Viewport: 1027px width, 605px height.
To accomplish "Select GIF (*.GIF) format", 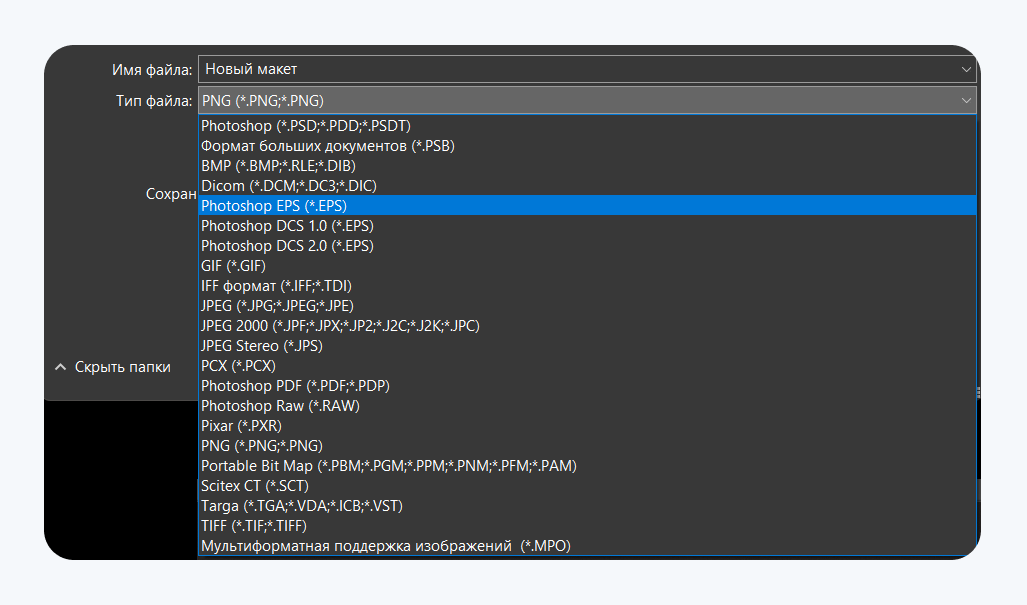I will 587,266.
